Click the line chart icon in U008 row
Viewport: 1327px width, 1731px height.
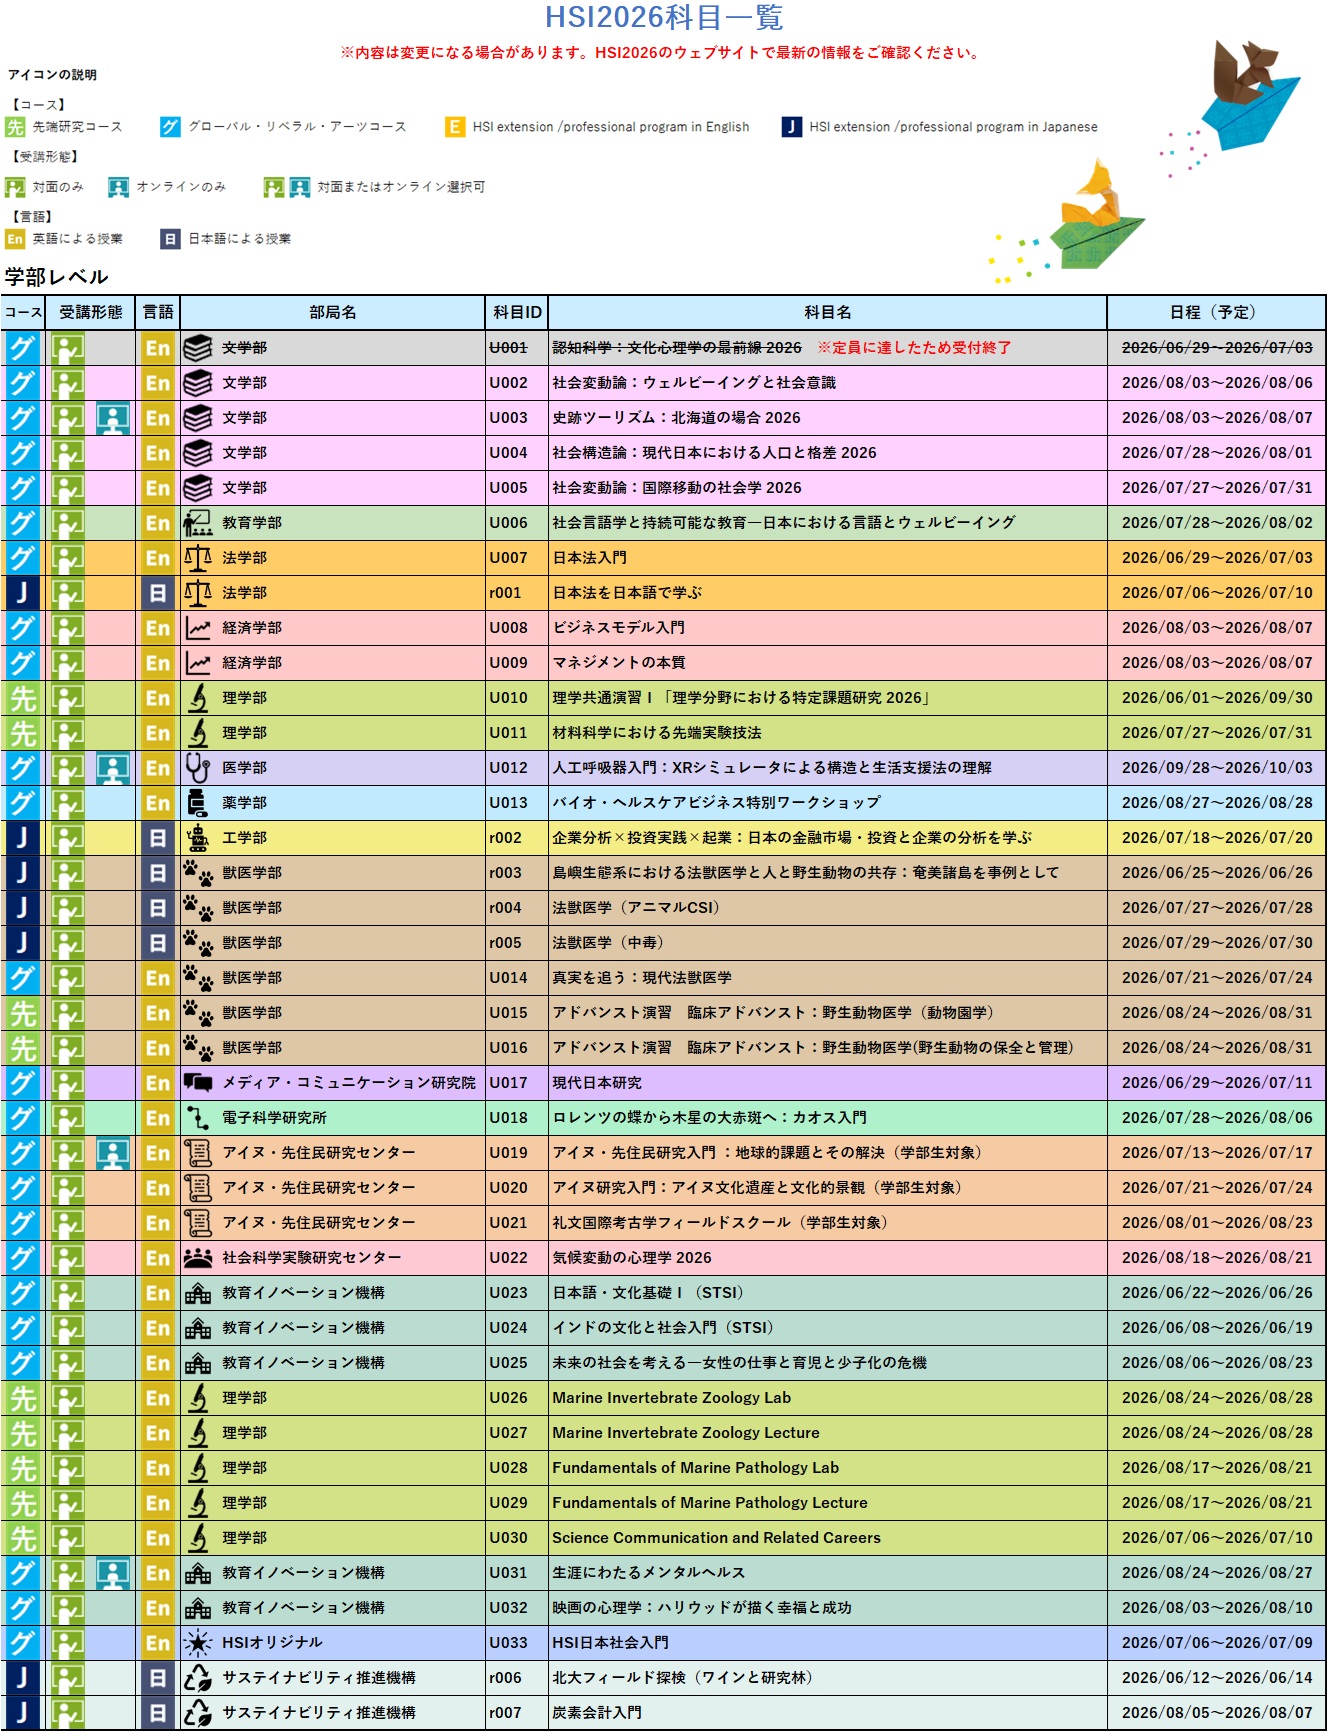[x=198, y=628]
